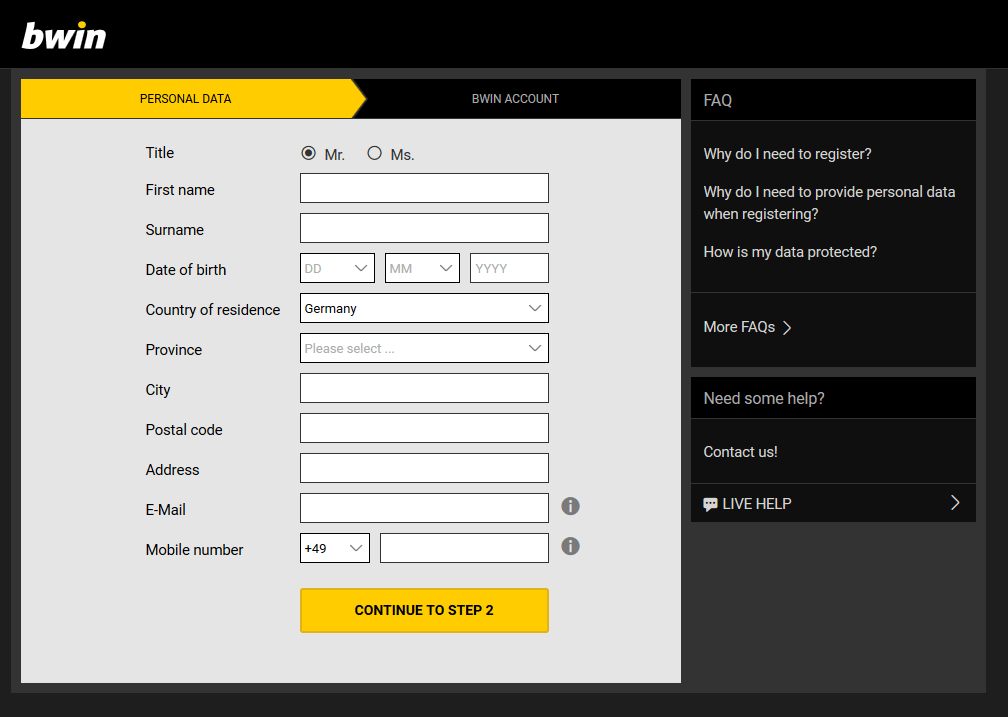The image size is (1008, 717).
Task: Click the 'FAQ' panel heading
Action: (717, 100)
